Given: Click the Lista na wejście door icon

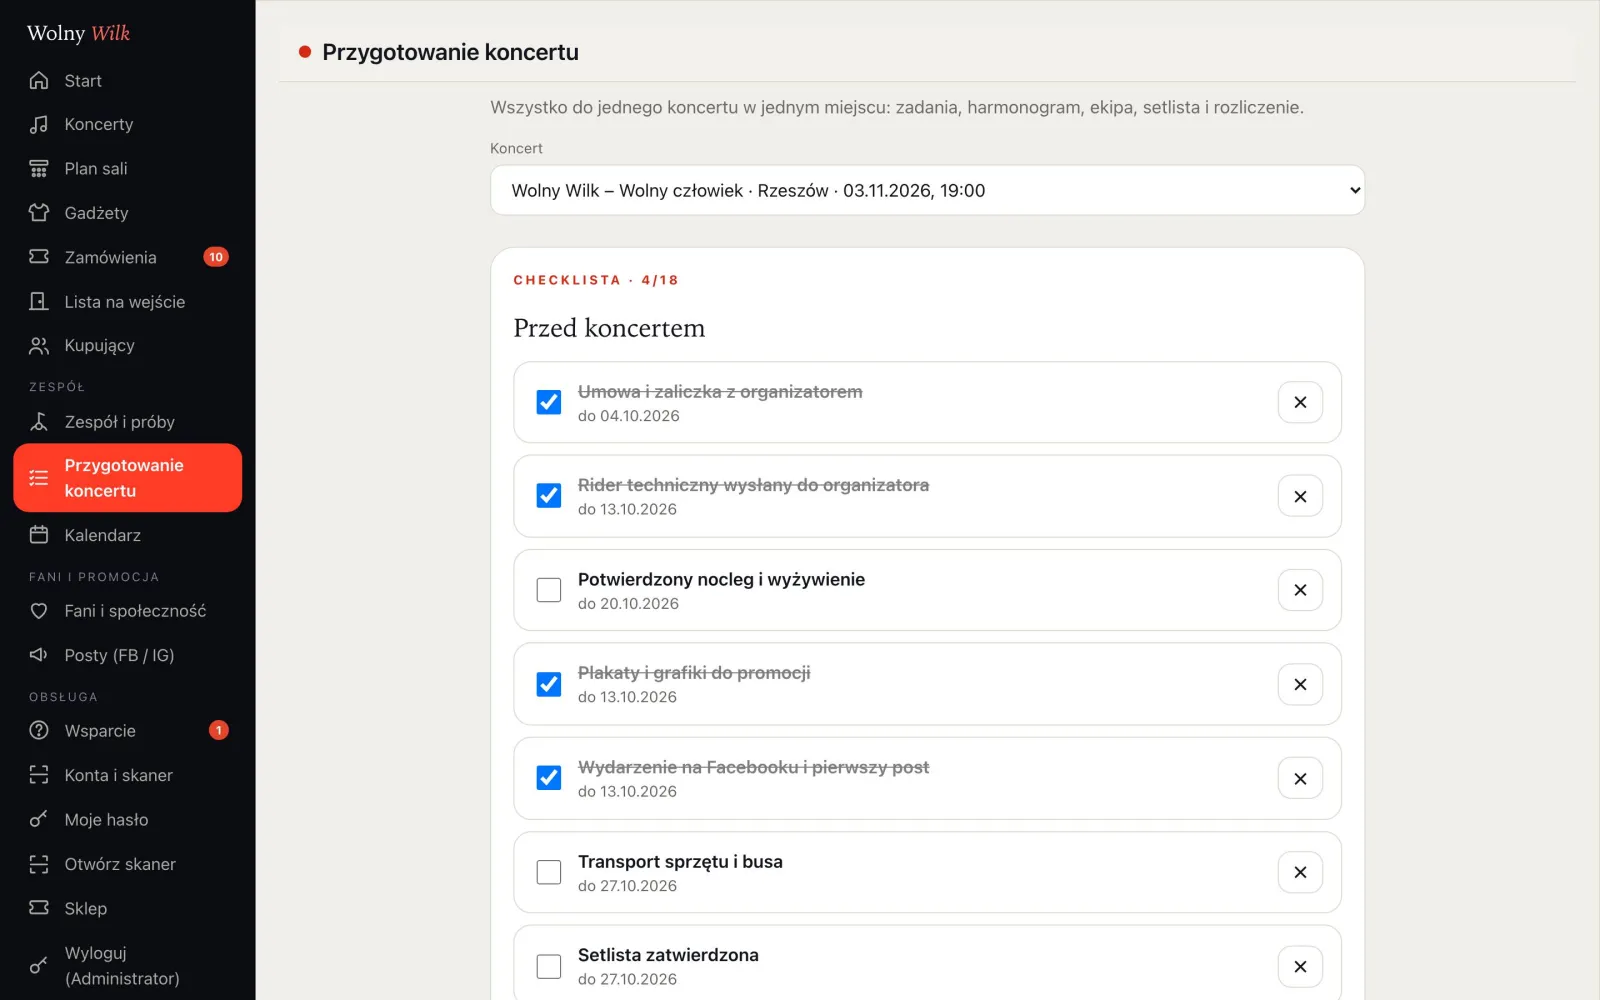Looking at the screenshot, I should coord(39,301).
